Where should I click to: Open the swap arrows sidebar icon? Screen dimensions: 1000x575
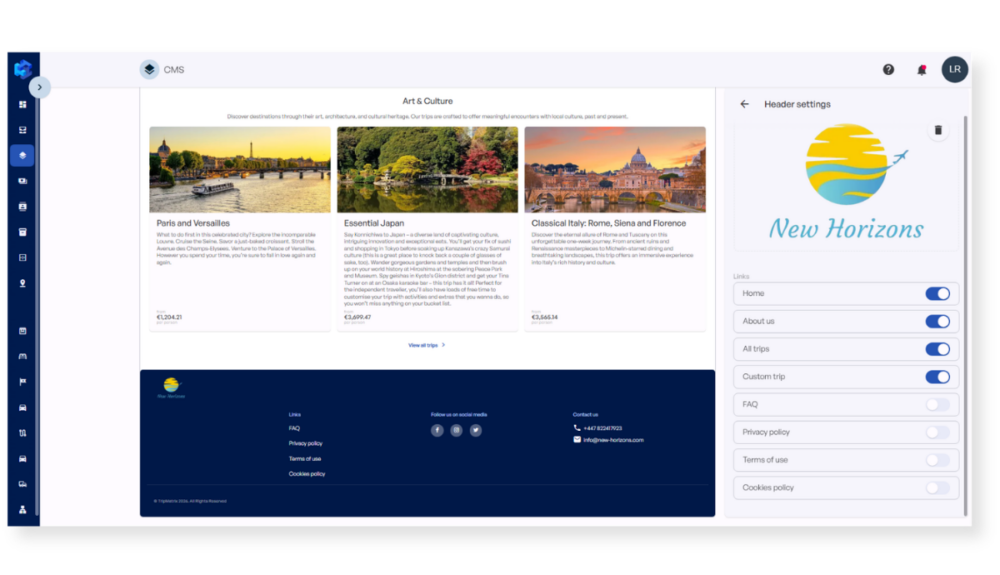point(22,433)
